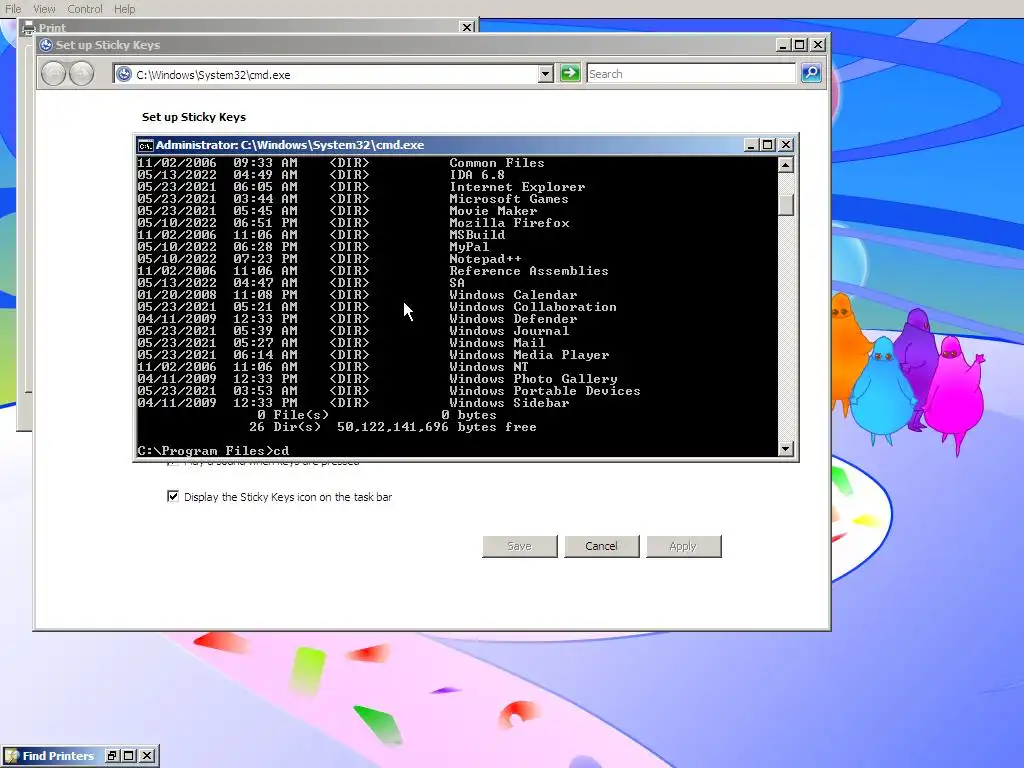The width and height of the screenshot is (1024, 768).
Task: Click the Save button
Action: [520, 547]
